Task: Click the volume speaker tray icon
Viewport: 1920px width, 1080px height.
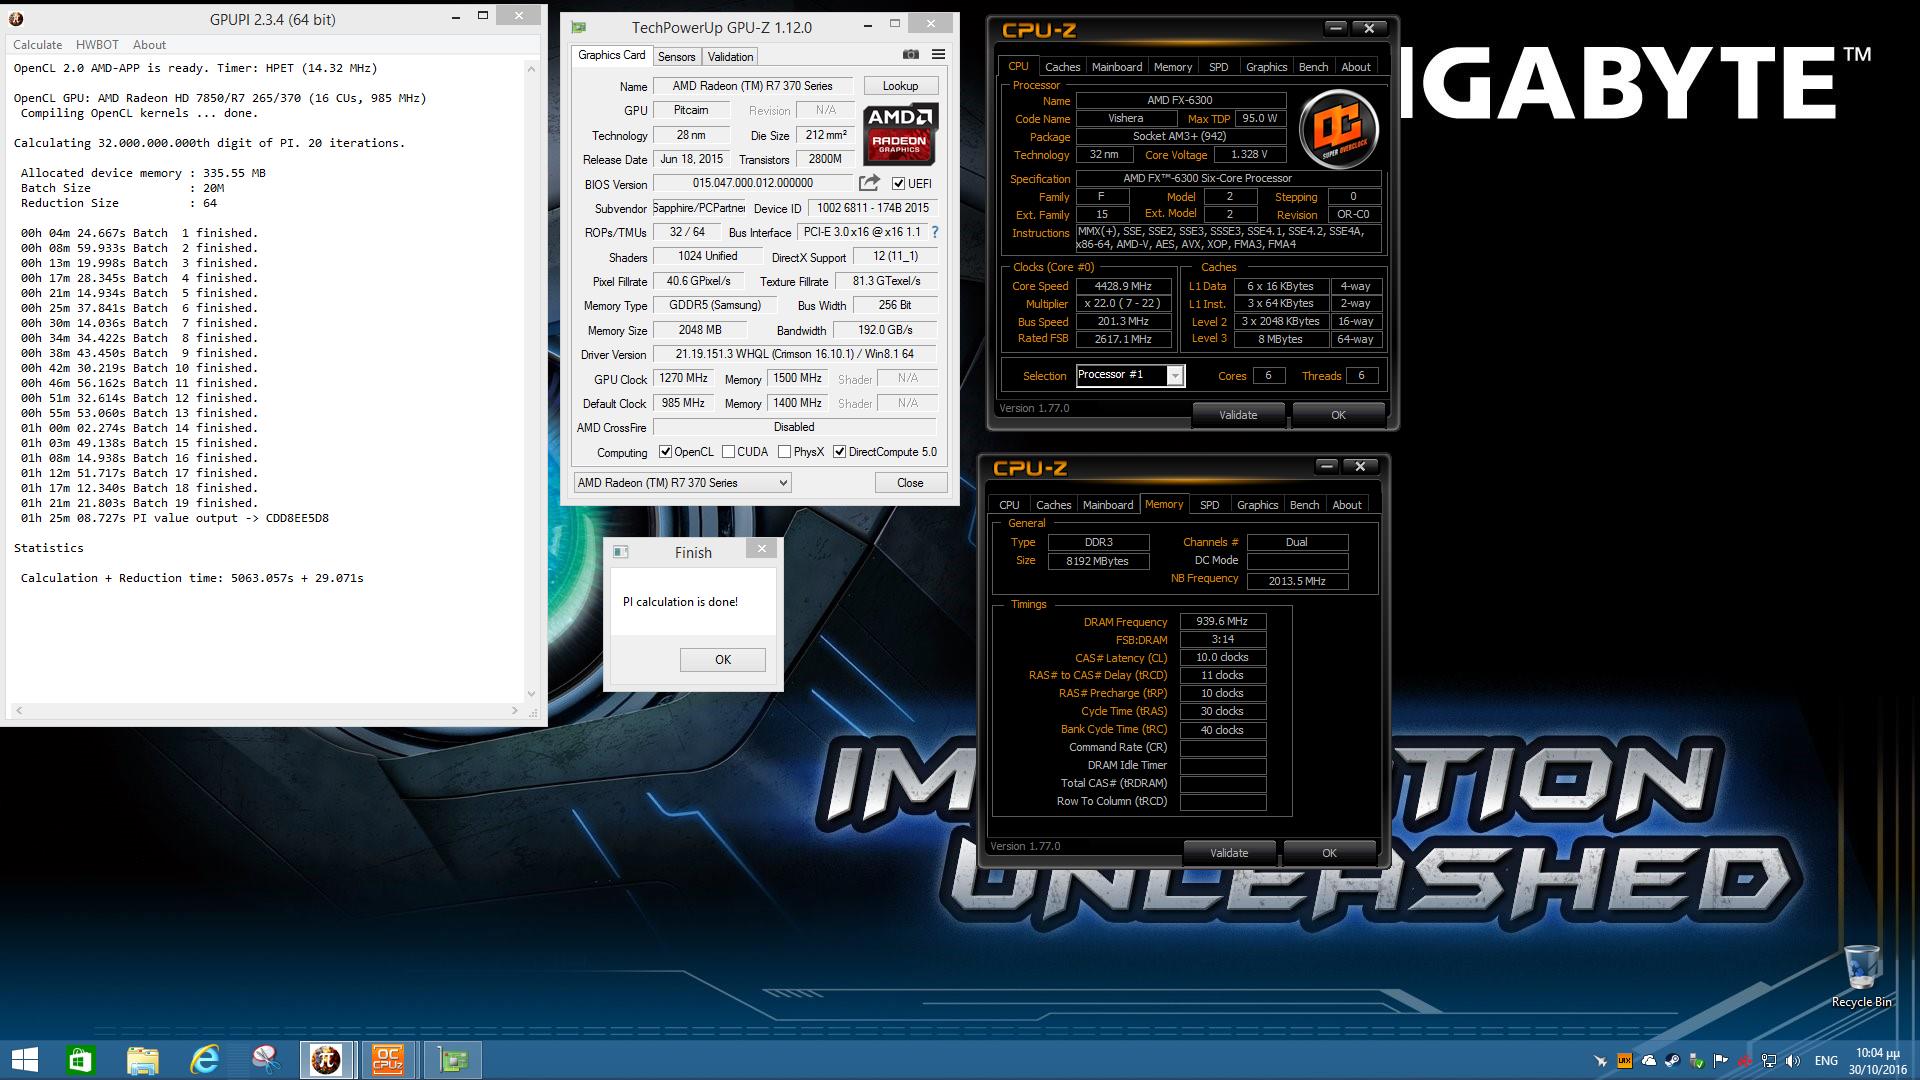Action: pyautogui.click(x=1792, y=1061)
